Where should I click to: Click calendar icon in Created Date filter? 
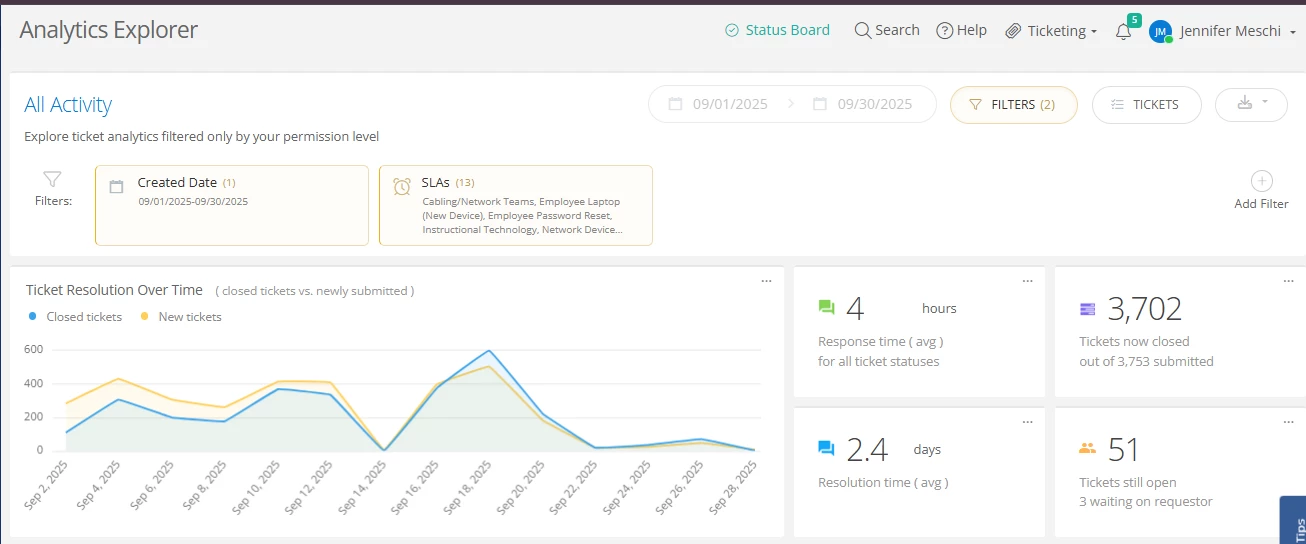pyautogui.click(x=117, y=186)
